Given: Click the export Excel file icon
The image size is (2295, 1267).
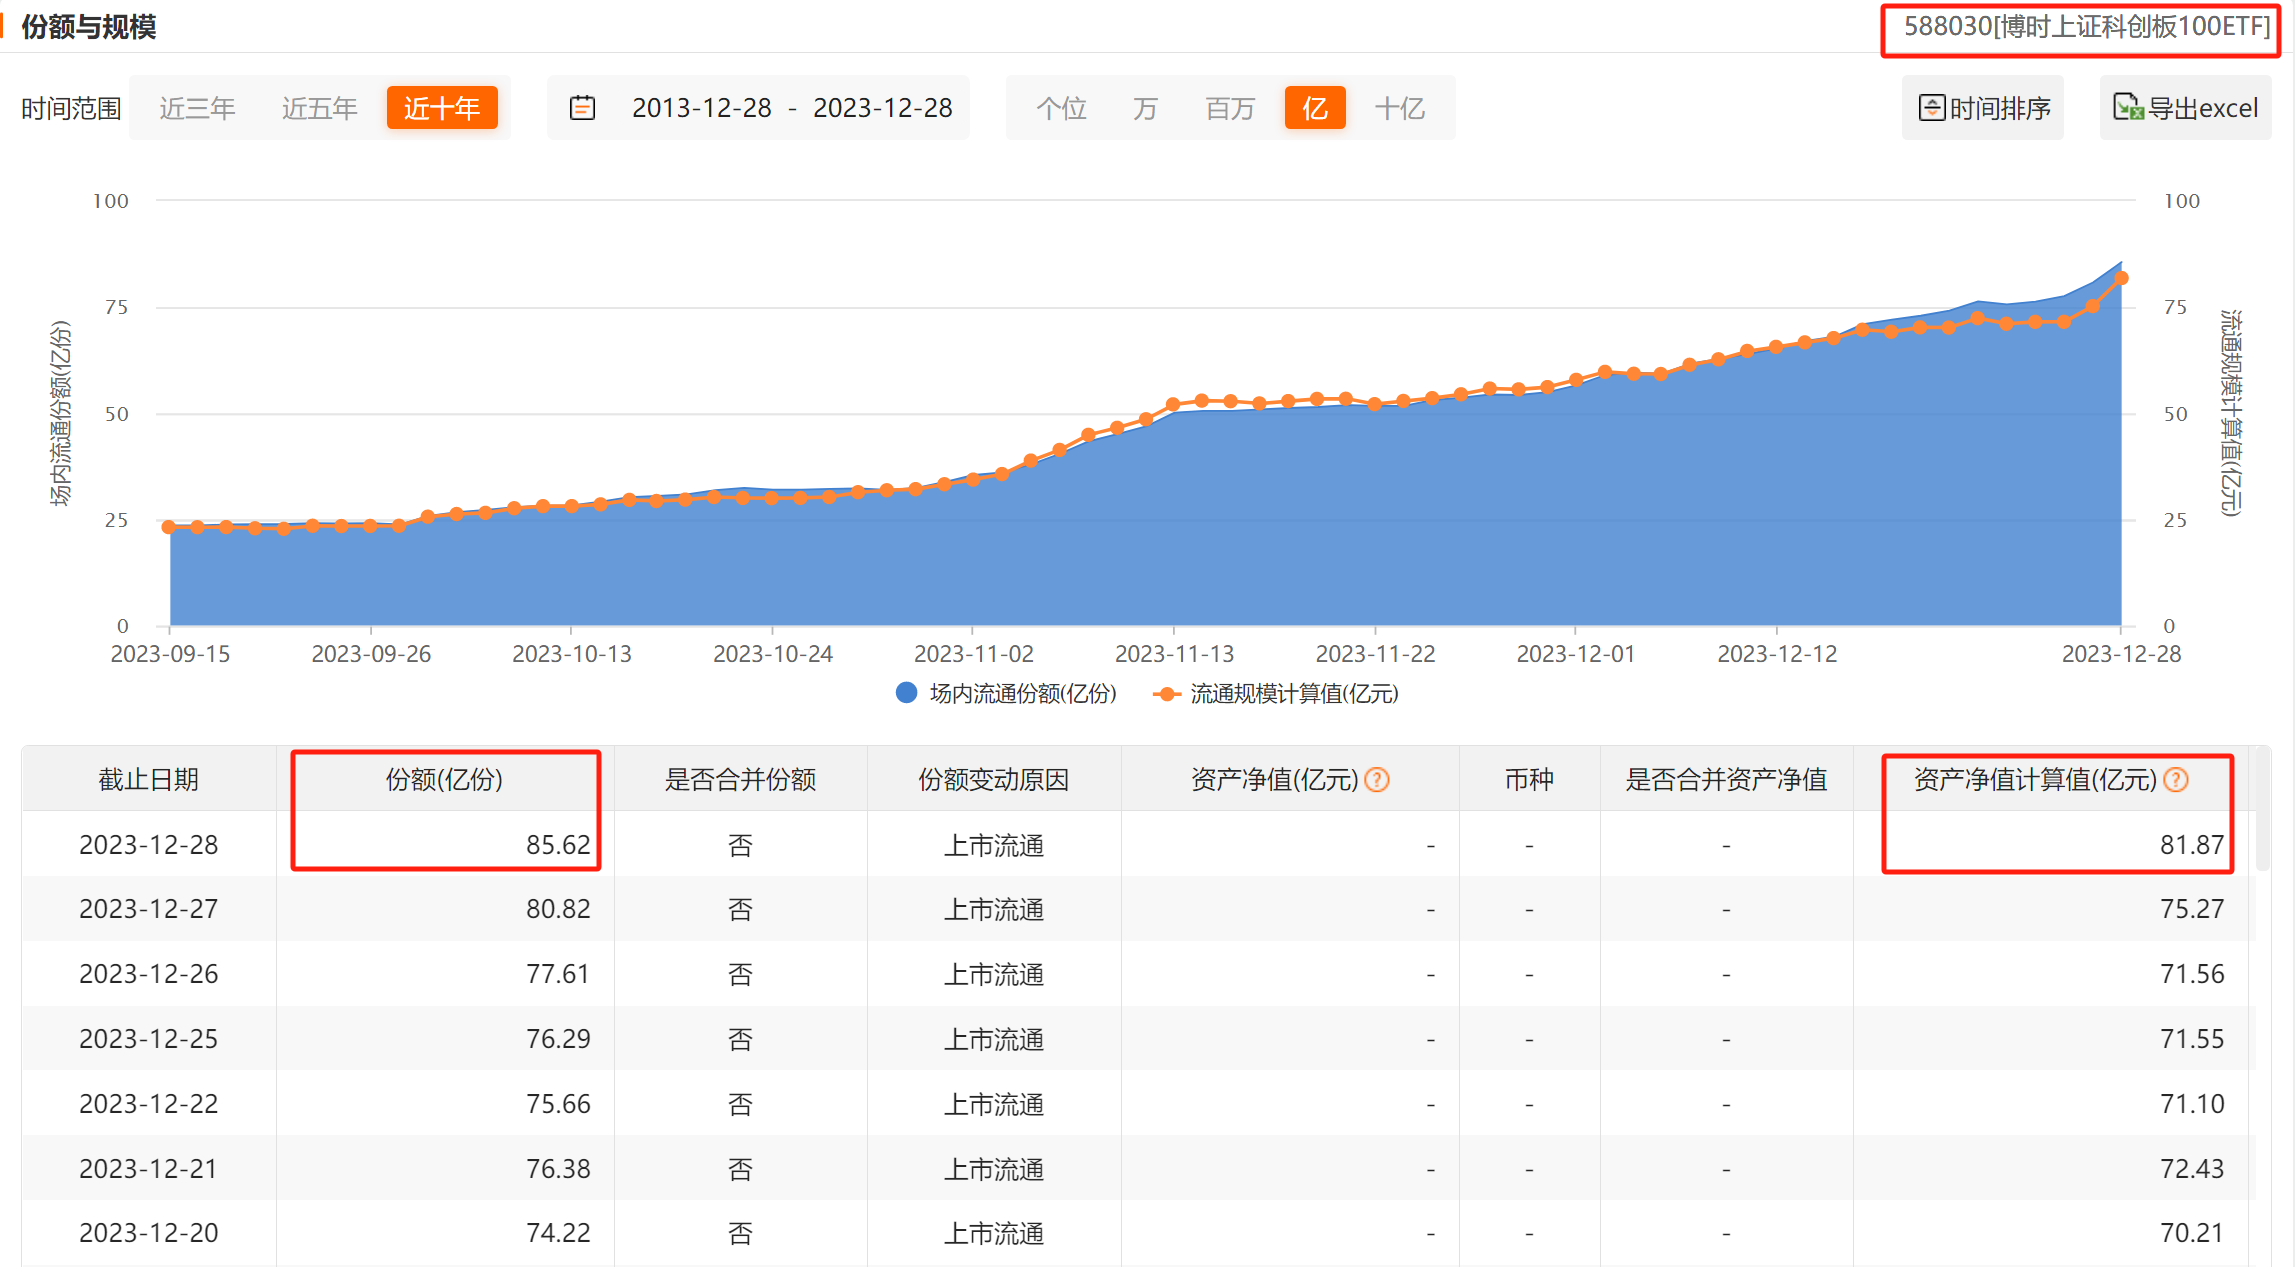Looking at the screenshot, I should [x=2127, y=107].
